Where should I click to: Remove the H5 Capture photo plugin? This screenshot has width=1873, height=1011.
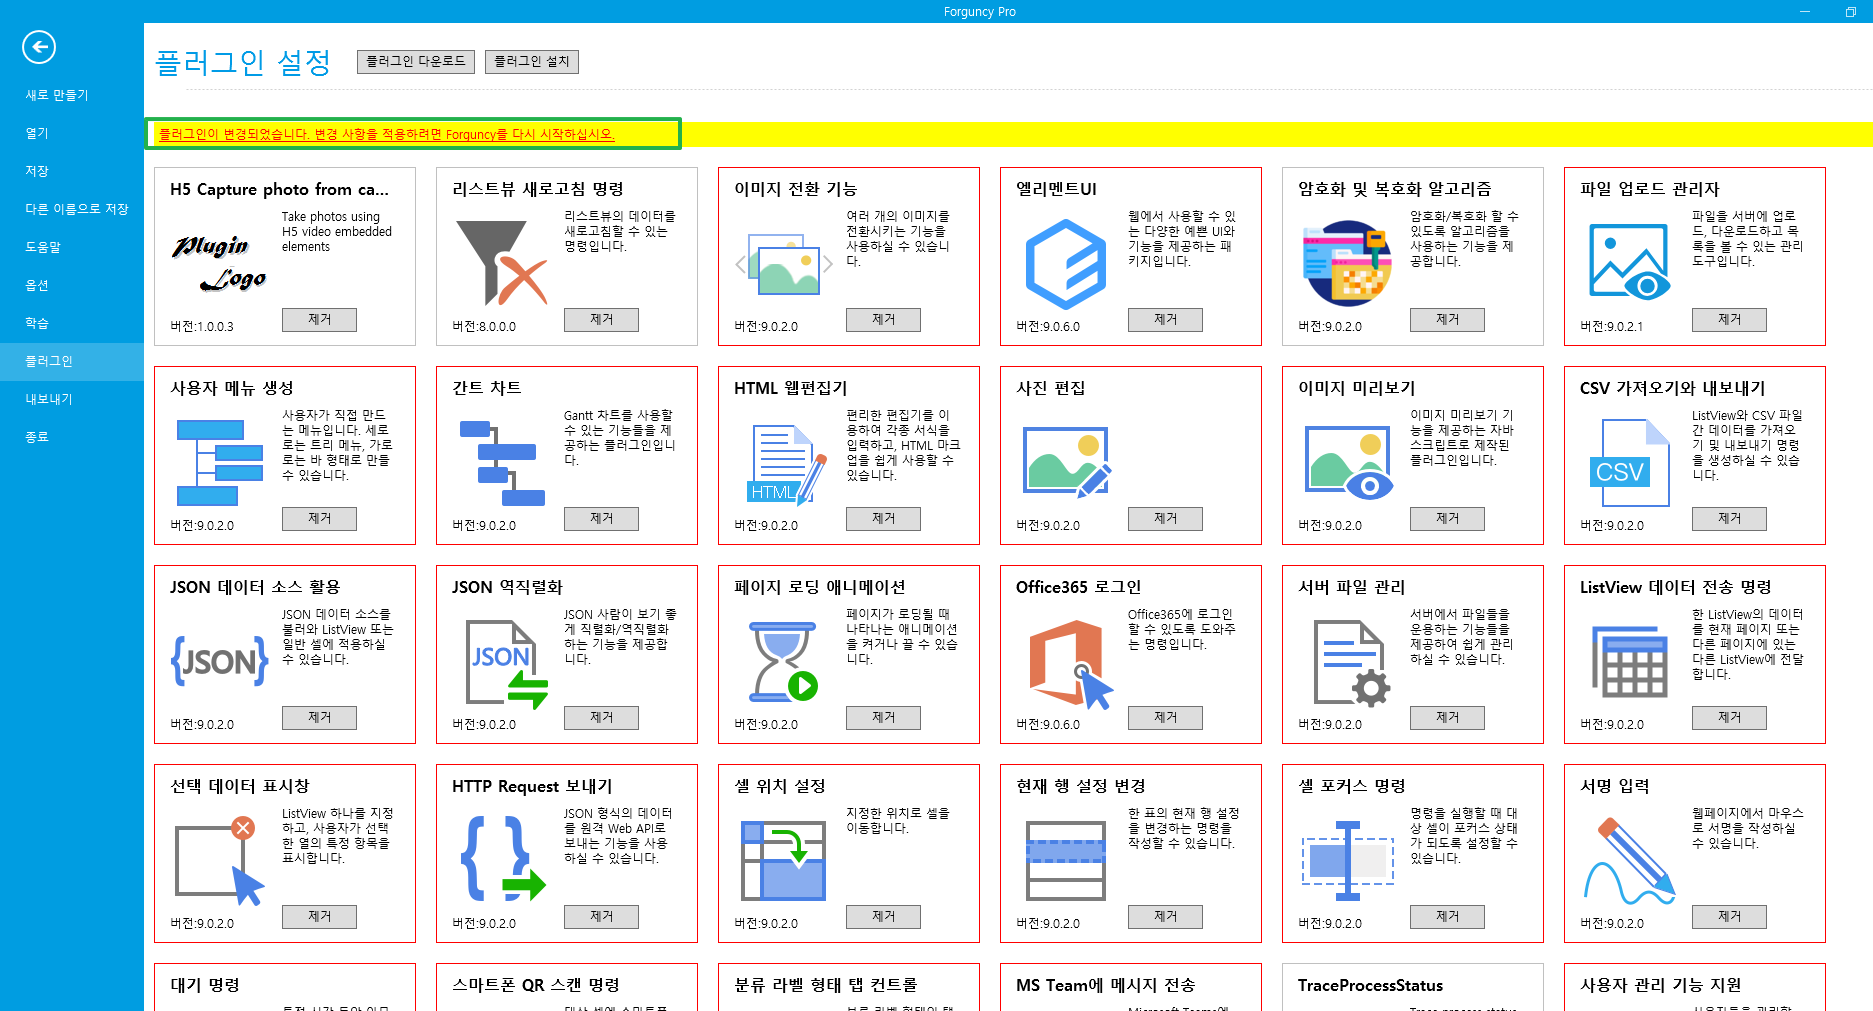coord(319,319)
